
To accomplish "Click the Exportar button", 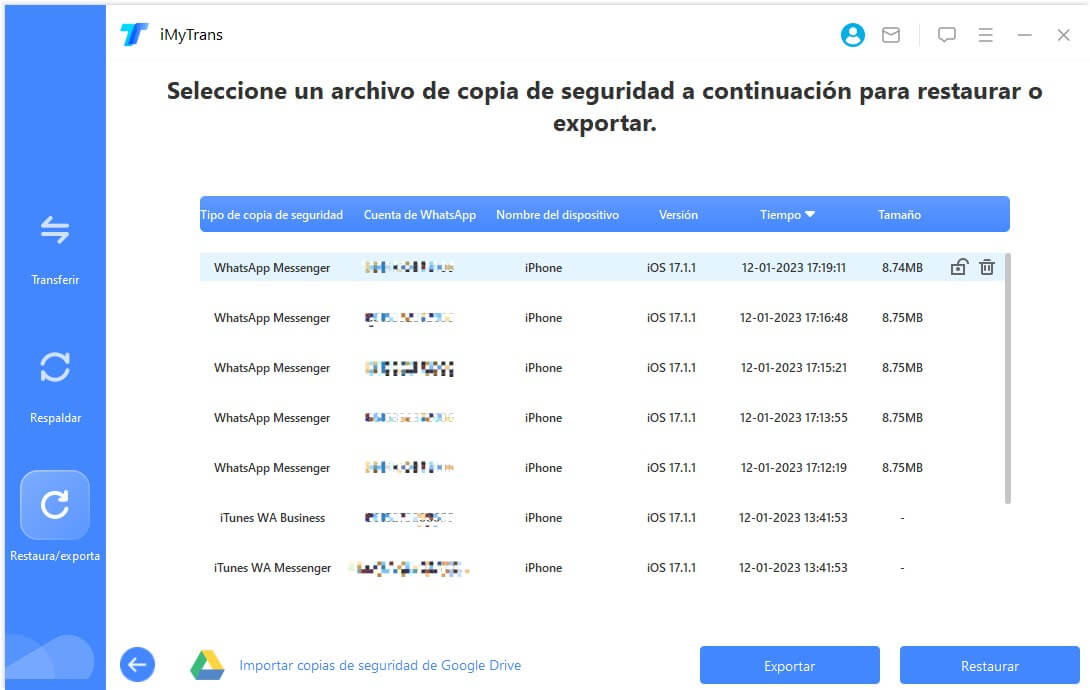I will coord(789,664).
